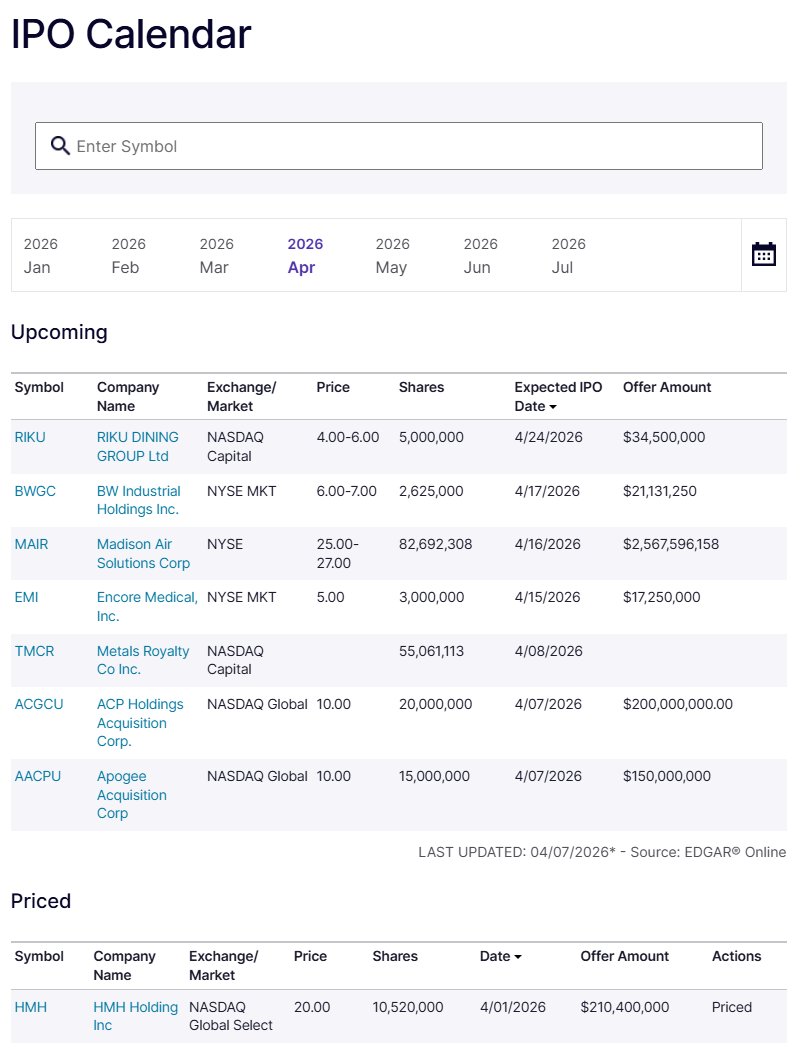The height and width of the screenshot is (1059, 800).
Task: Sort by Expected IPO Date column
Action: pyautogui.click(x=558, y=396)
